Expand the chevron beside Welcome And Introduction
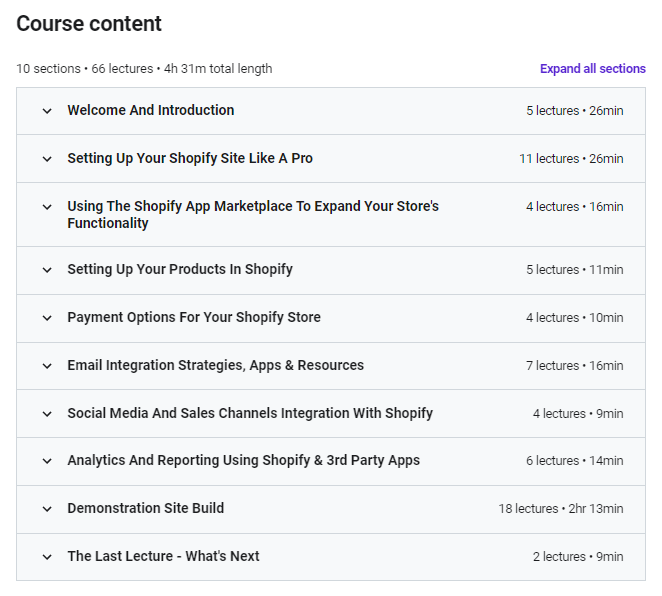This screenshot has width=662, height=596. [x=47, y=111]
